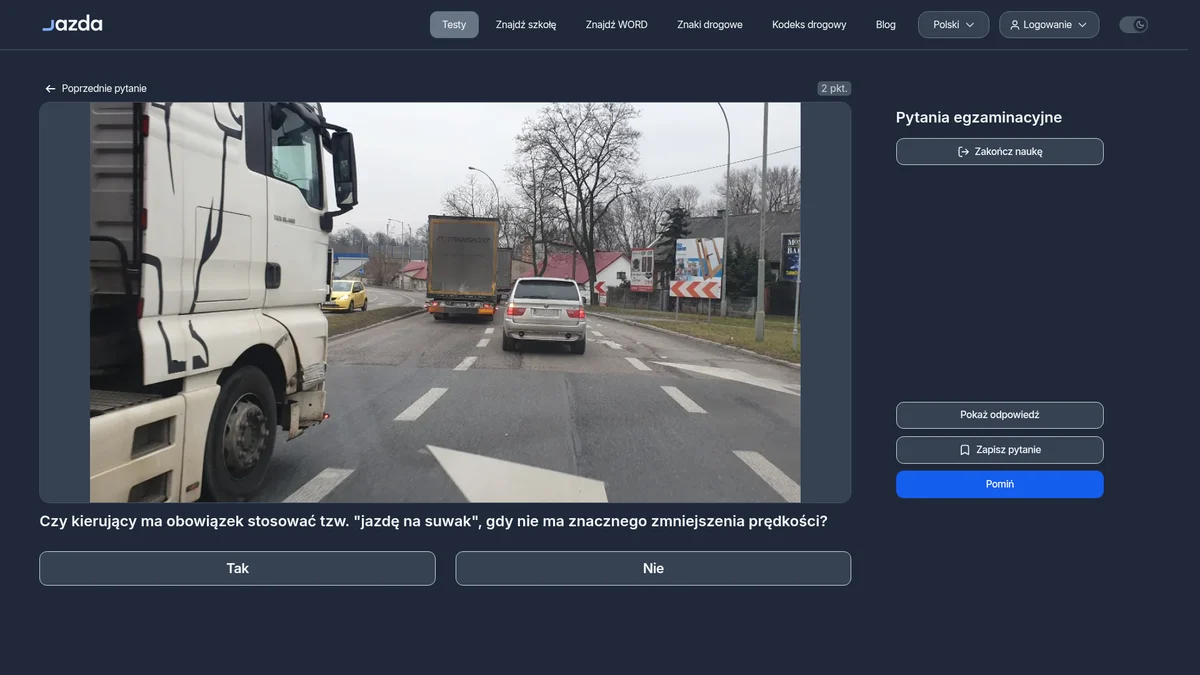
Task: Expand the Logowanie dropdown
Action: 1049,25
